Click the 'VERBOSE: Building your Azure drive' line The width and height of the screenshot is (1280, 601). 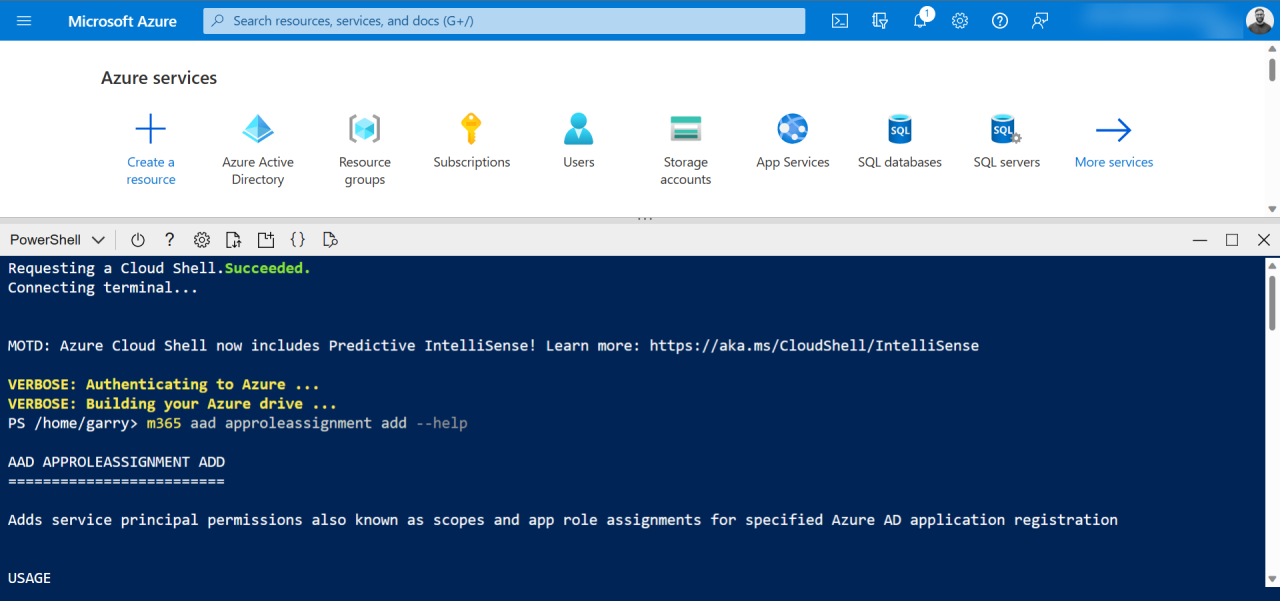172,404
